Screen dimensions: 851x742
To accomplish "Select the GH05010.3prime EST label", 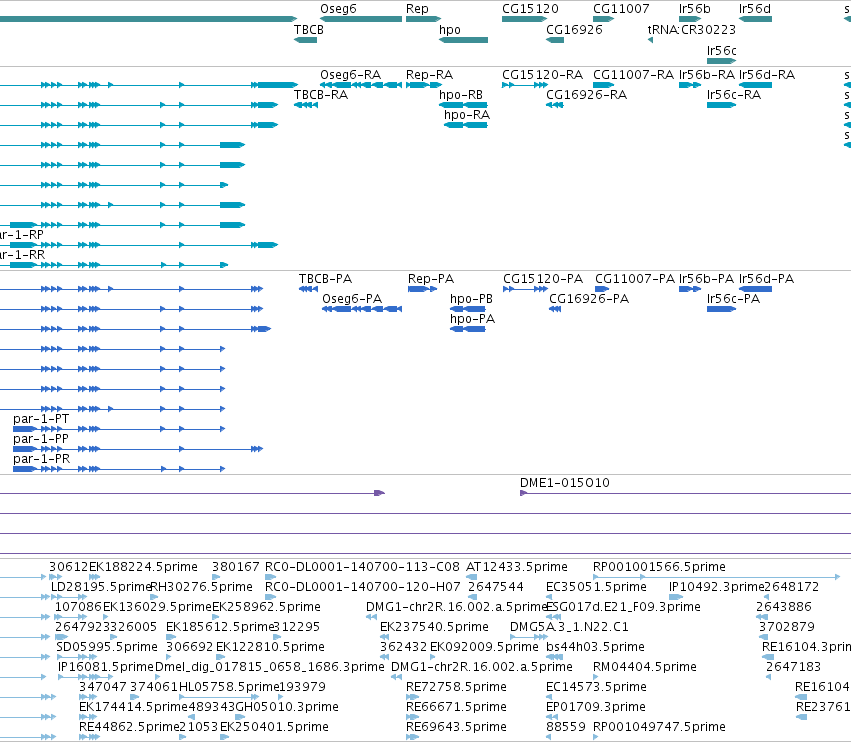I will [288, 707].
